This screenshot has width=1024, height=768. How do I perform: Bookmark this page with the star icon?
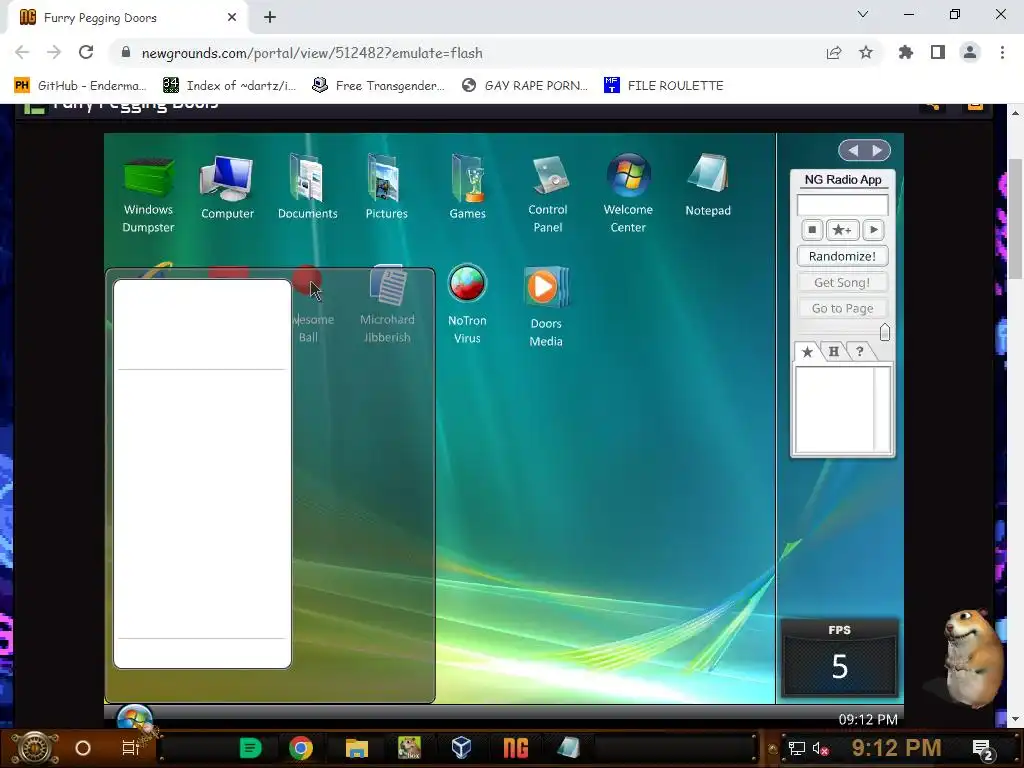pos(866,52)
